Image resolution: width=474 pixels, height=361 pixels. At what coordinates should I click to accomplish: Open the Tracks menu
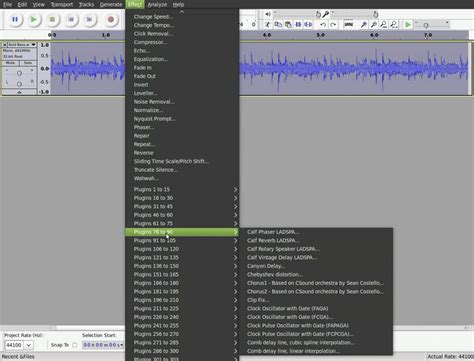coord(86,4)
